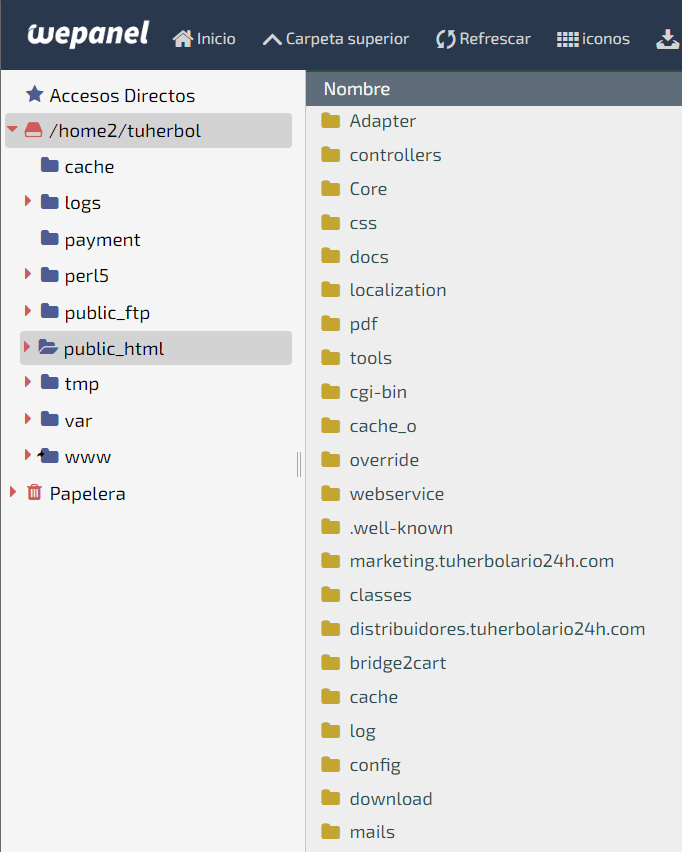The width and height of the screenshot is (682, 852).
Task: Select the tools folder name
Action: pyautogui.click(x=371, y=358)
